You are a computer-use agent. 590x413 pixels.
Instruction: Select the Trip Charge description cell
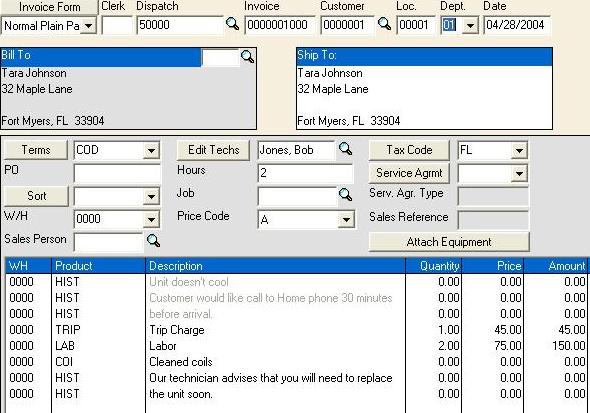275,330
